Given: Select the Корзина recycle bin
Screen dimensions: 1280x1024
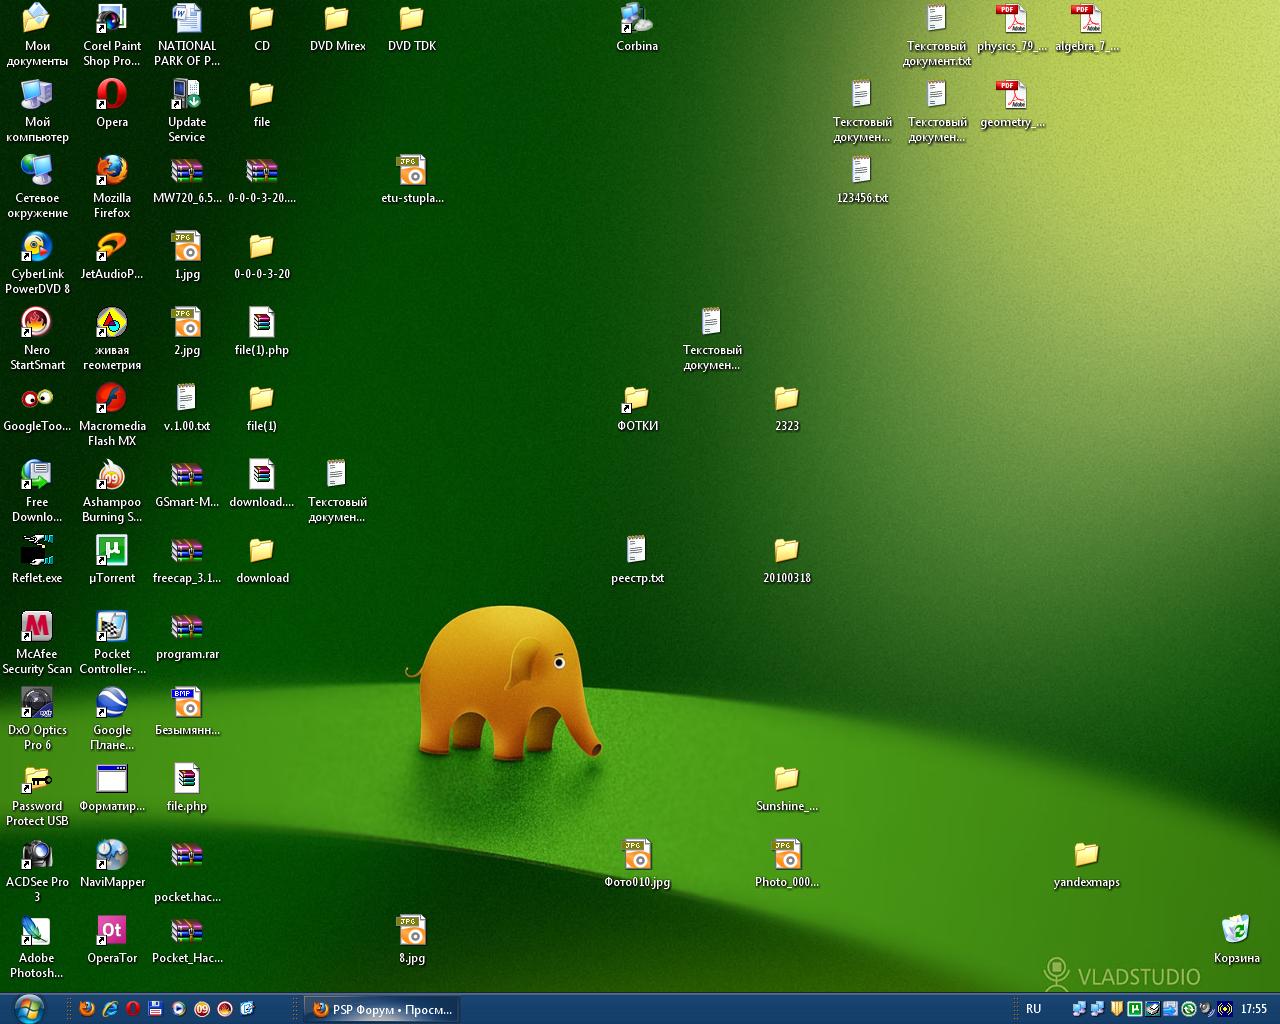Looking at the screenshot, I should (1236, 930).
